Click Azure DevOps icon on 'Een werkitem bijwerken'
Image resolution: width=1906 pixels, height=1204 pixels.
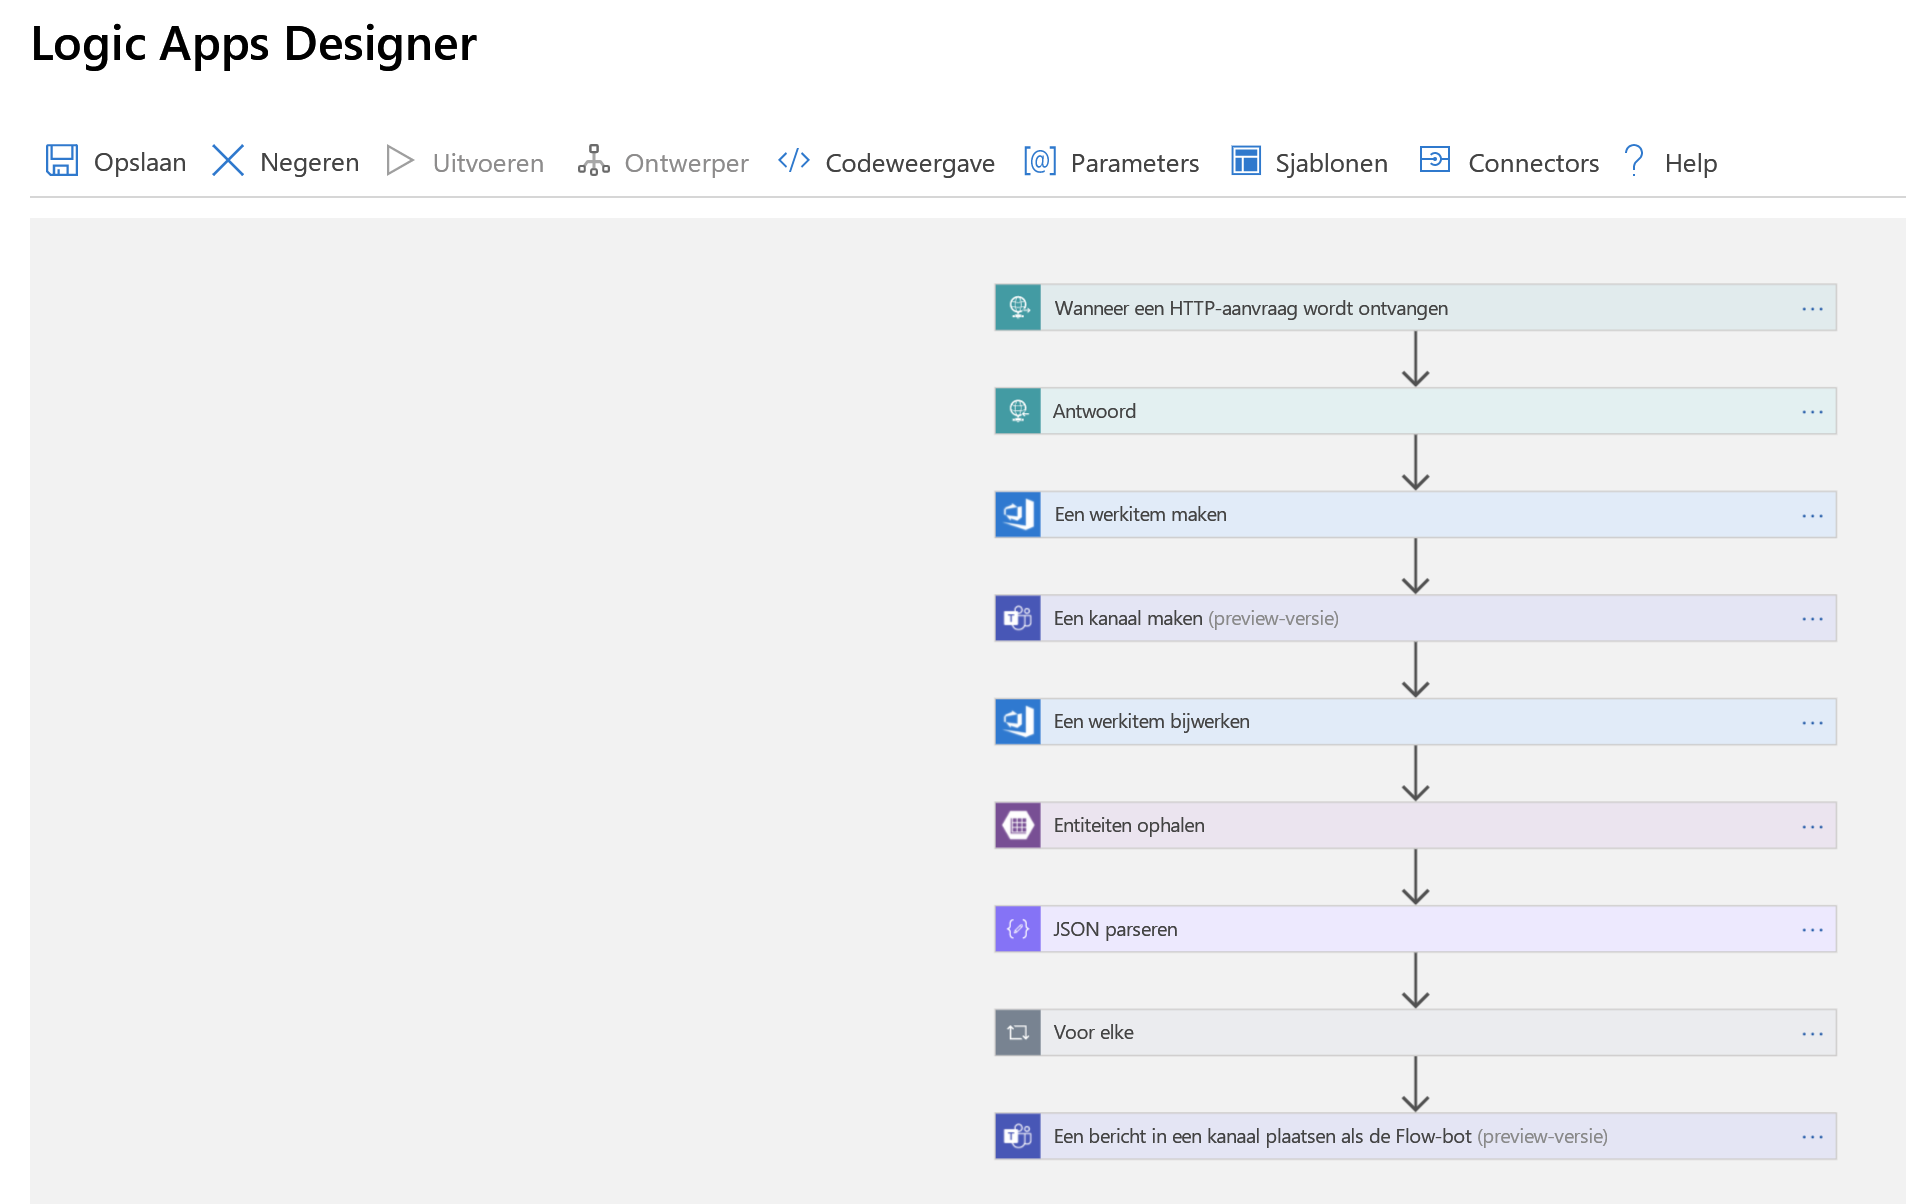click(x=1018, y=722)
